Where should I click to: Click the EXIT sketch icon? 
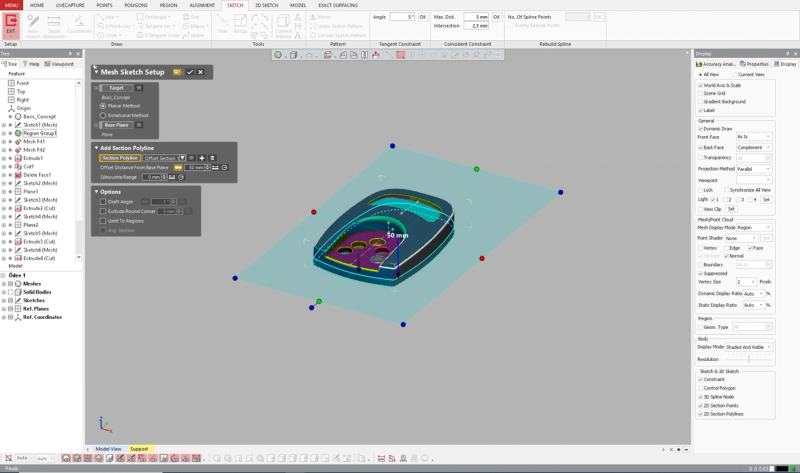(11, 26)
